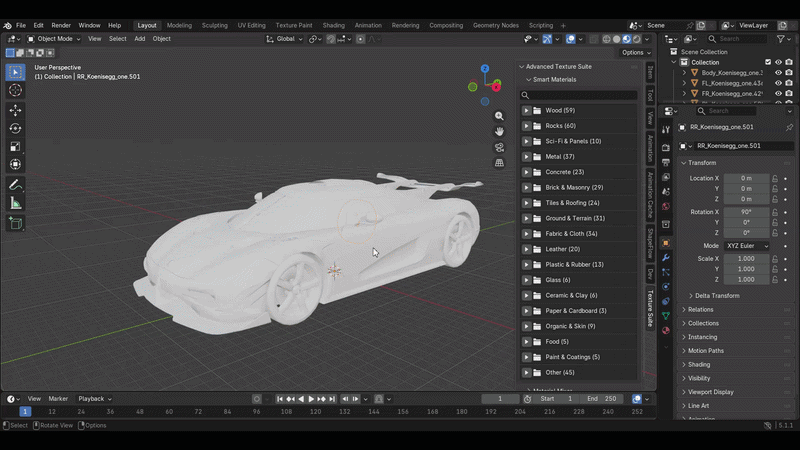Select the Scale tool
800x450 pixels.
pos(15,146)
